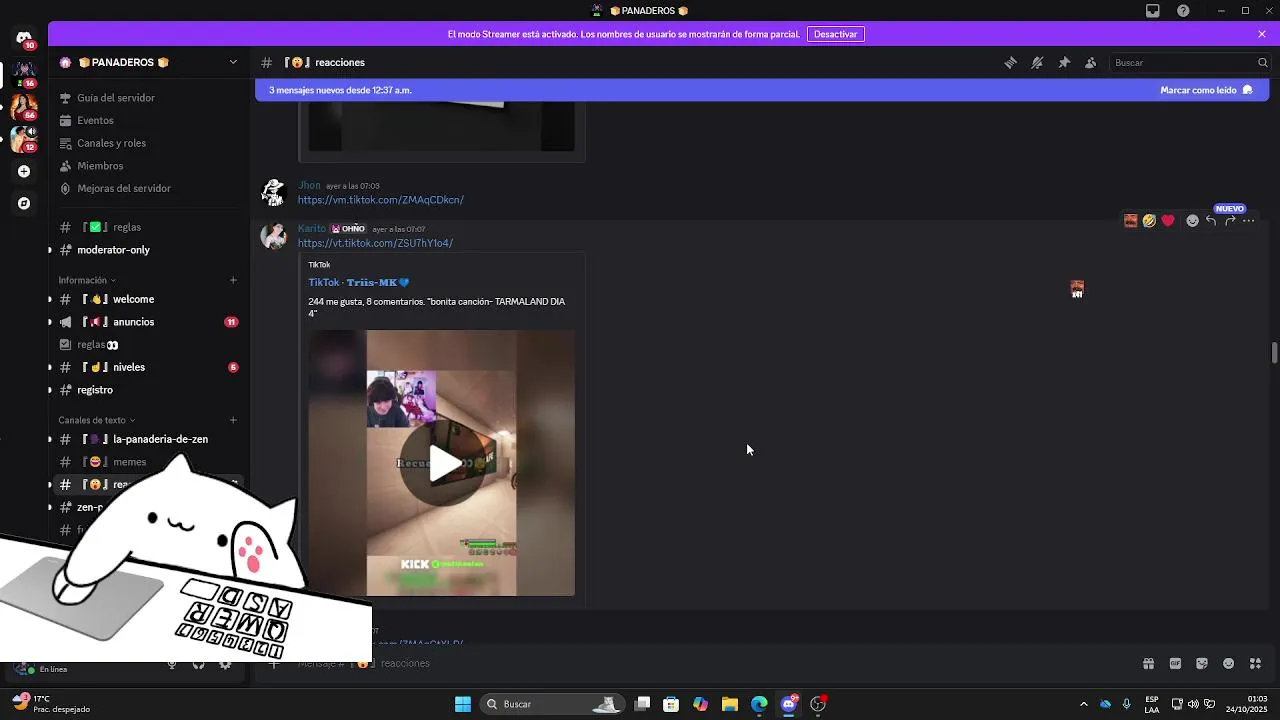Reply to Karito's message

tap(1211, 221)
